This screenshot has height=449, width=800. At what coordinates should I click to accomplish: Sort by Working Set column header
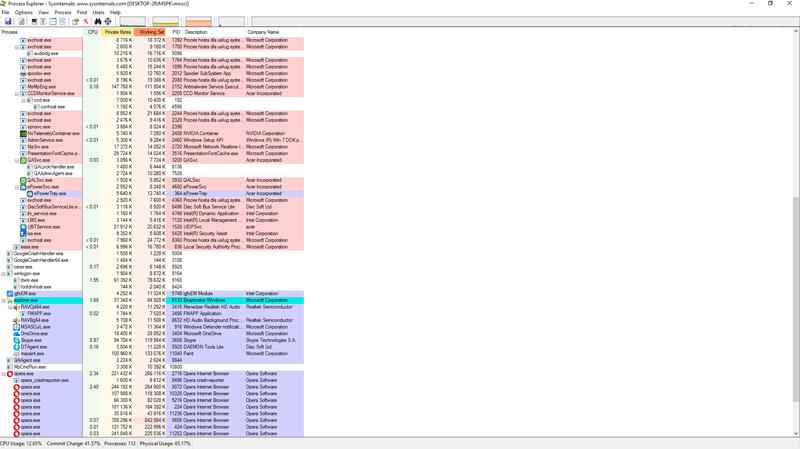pyautogui.click(x=151, y=32)
